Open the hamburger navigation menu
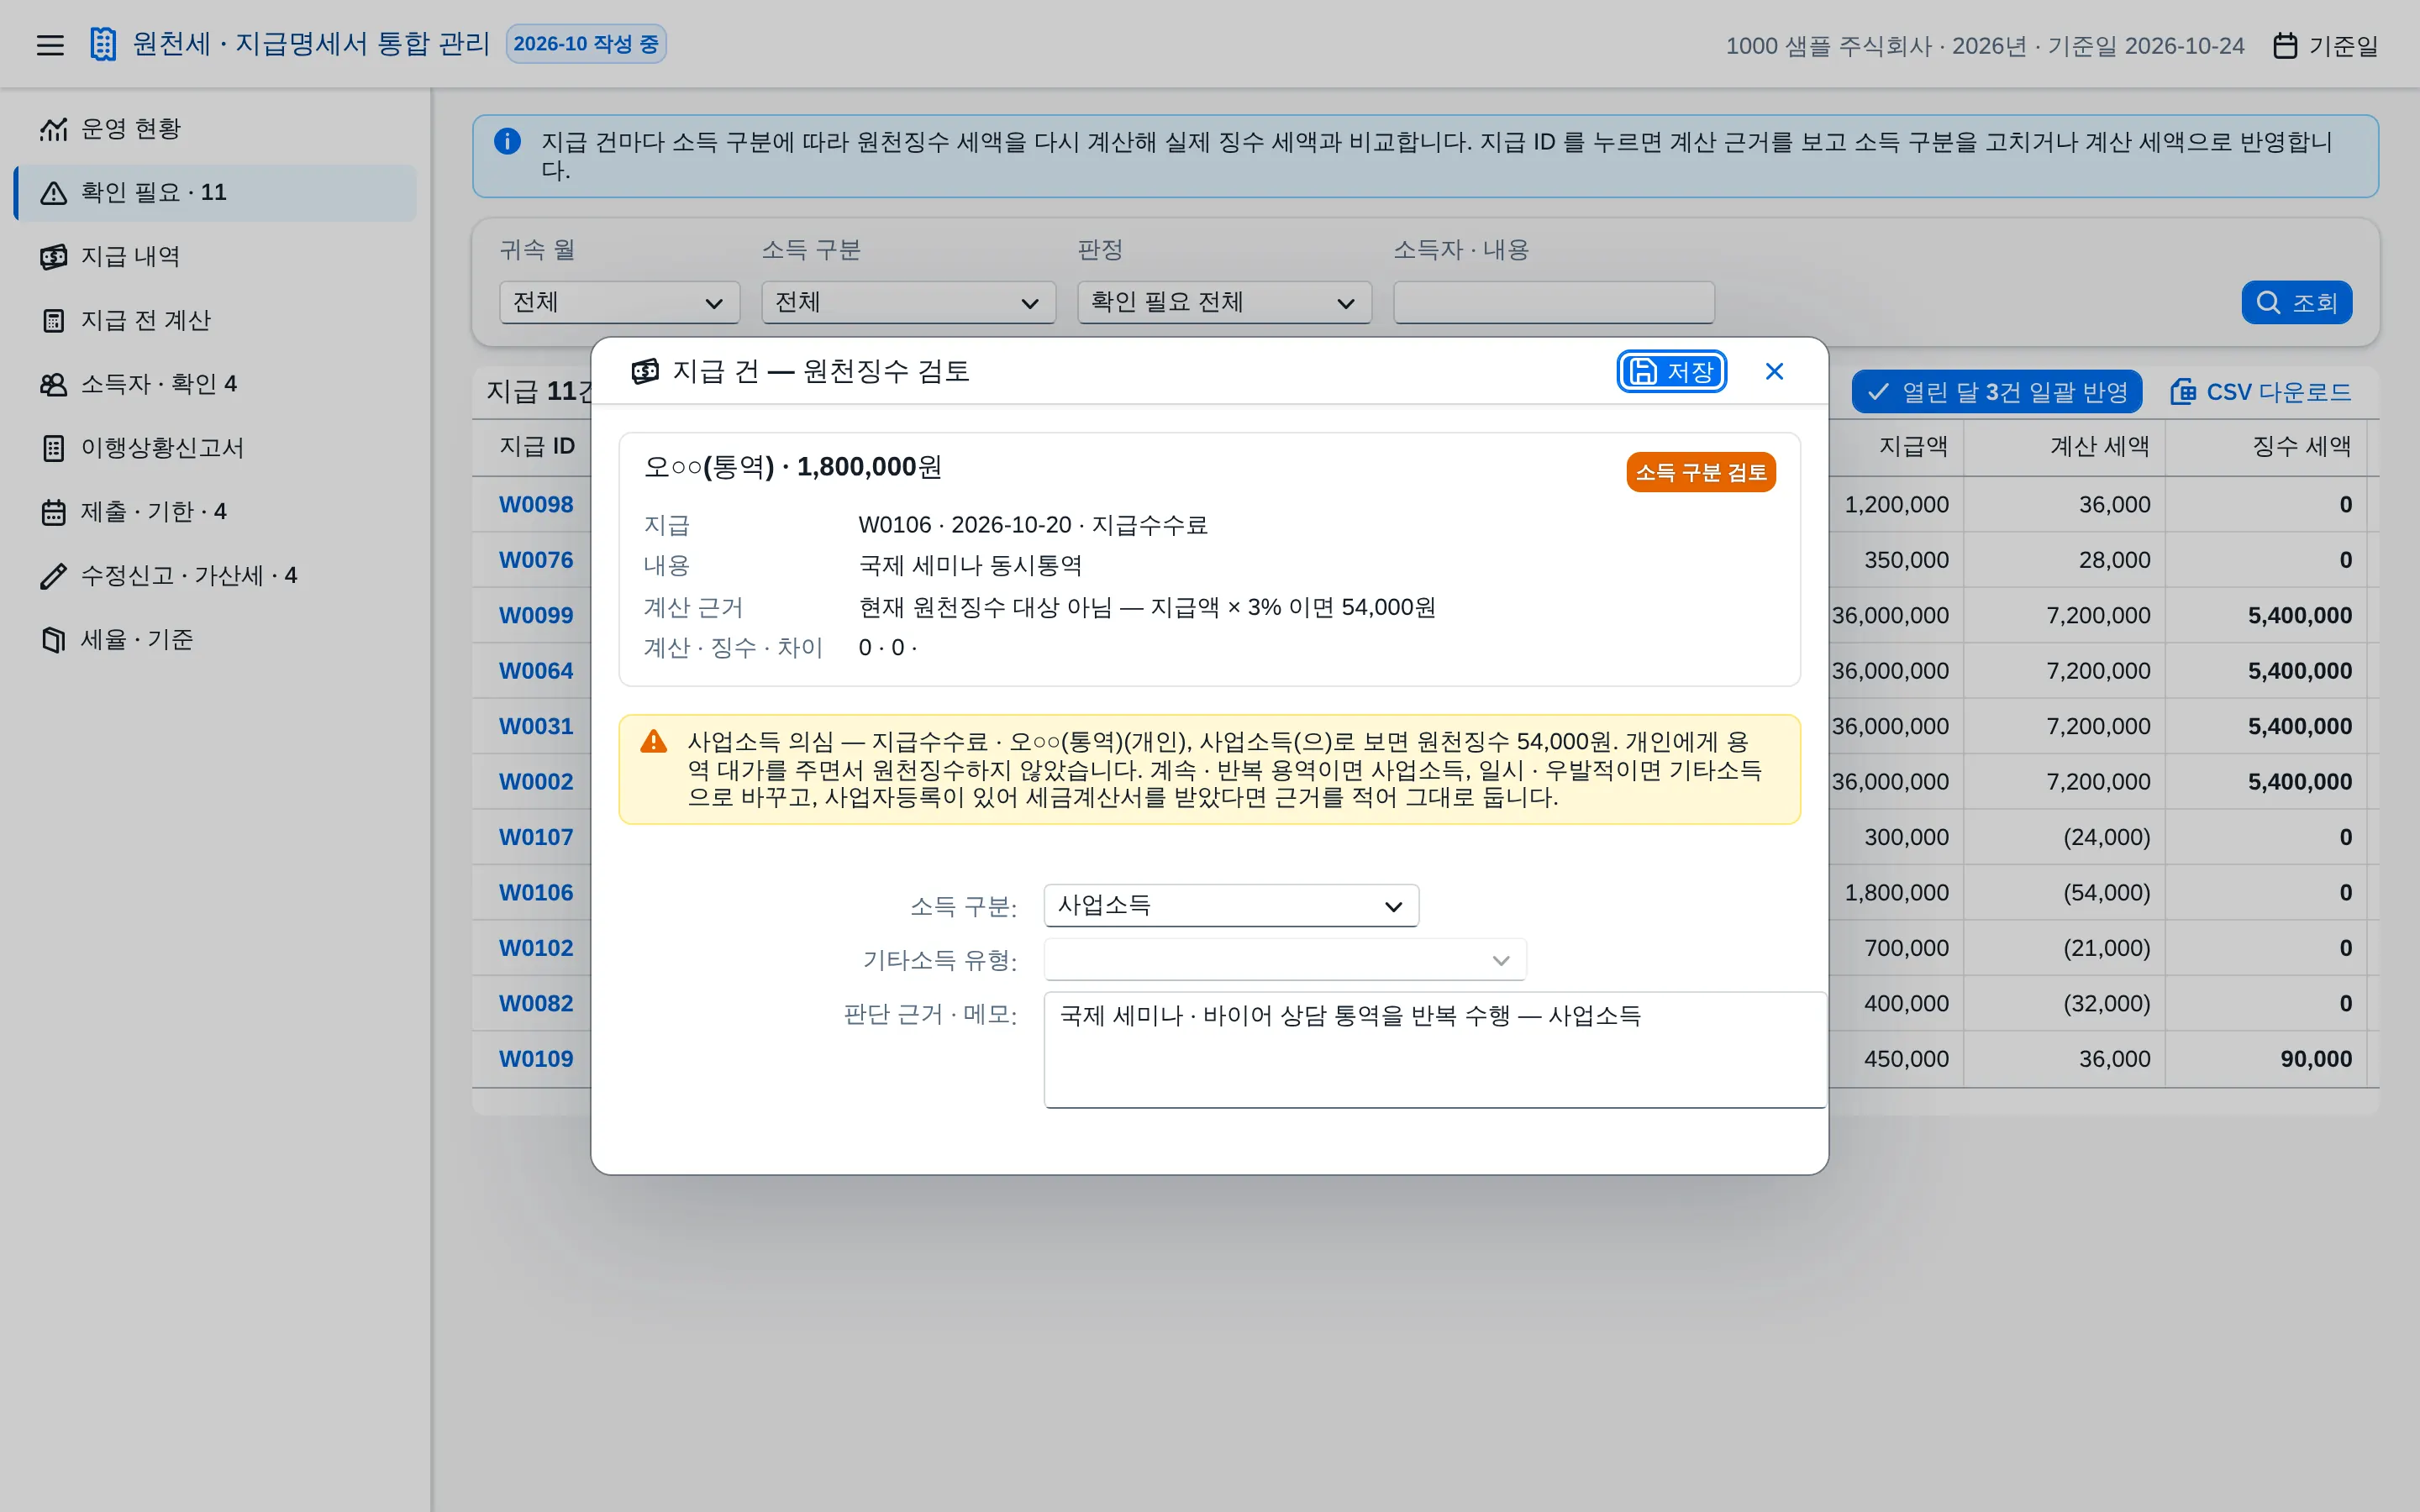This screenshot has width=2420, height=1512. click(x=50, y=45)
